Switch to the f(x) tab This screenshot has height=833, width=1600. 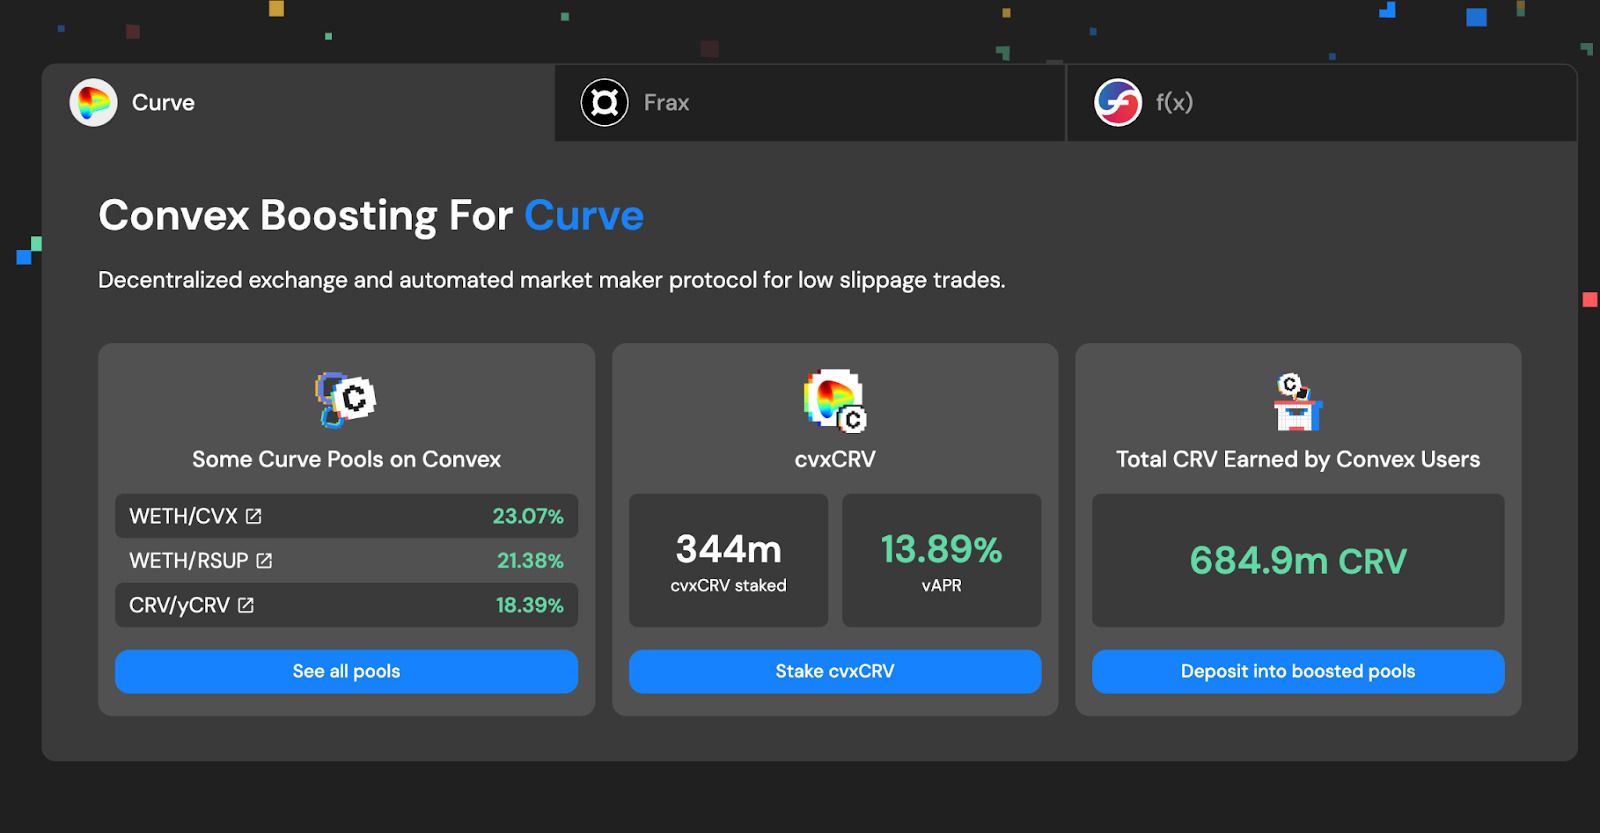(x=1322, y=102)
